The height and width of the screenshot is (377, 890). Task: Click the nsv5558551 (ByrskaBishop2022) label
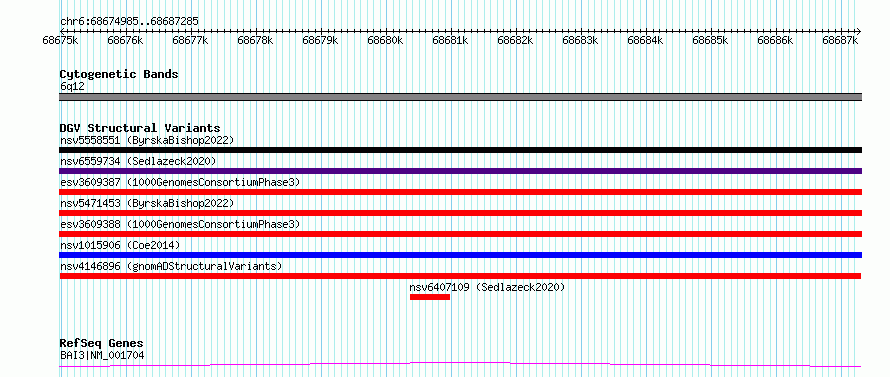147,140
